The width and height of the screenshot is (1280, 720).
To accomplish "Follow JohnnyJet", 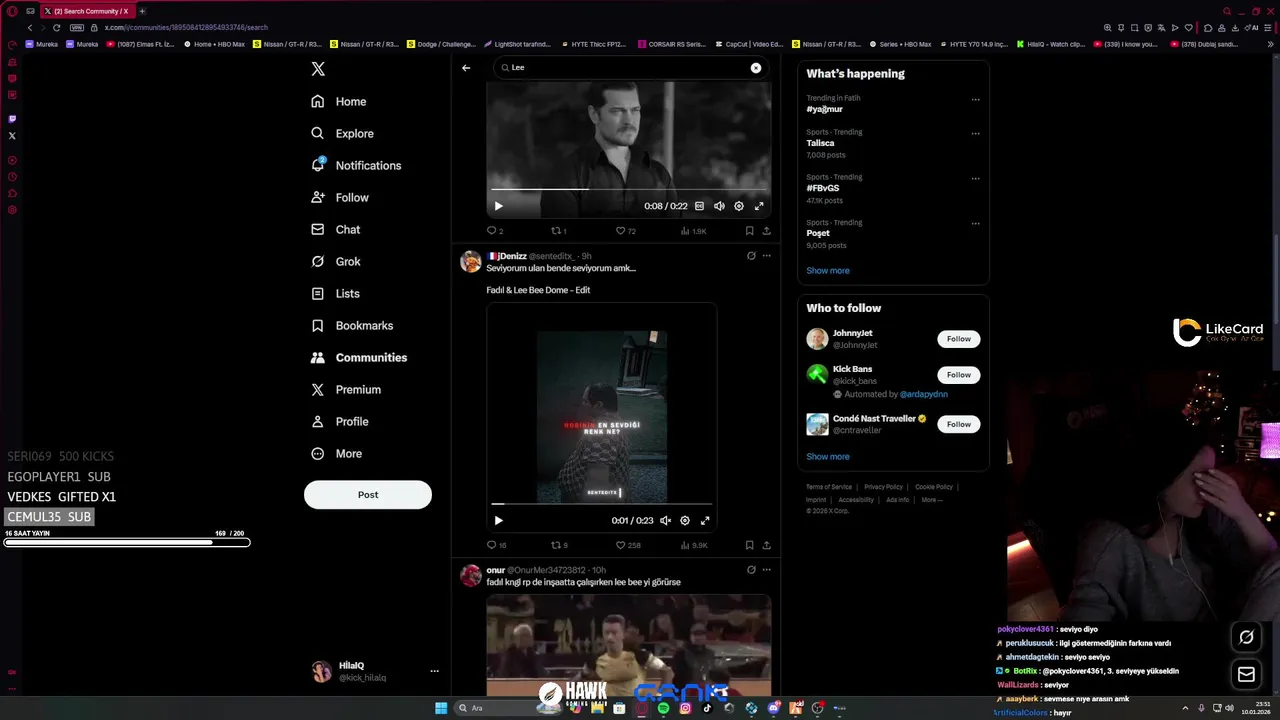I will pos(959,339).
